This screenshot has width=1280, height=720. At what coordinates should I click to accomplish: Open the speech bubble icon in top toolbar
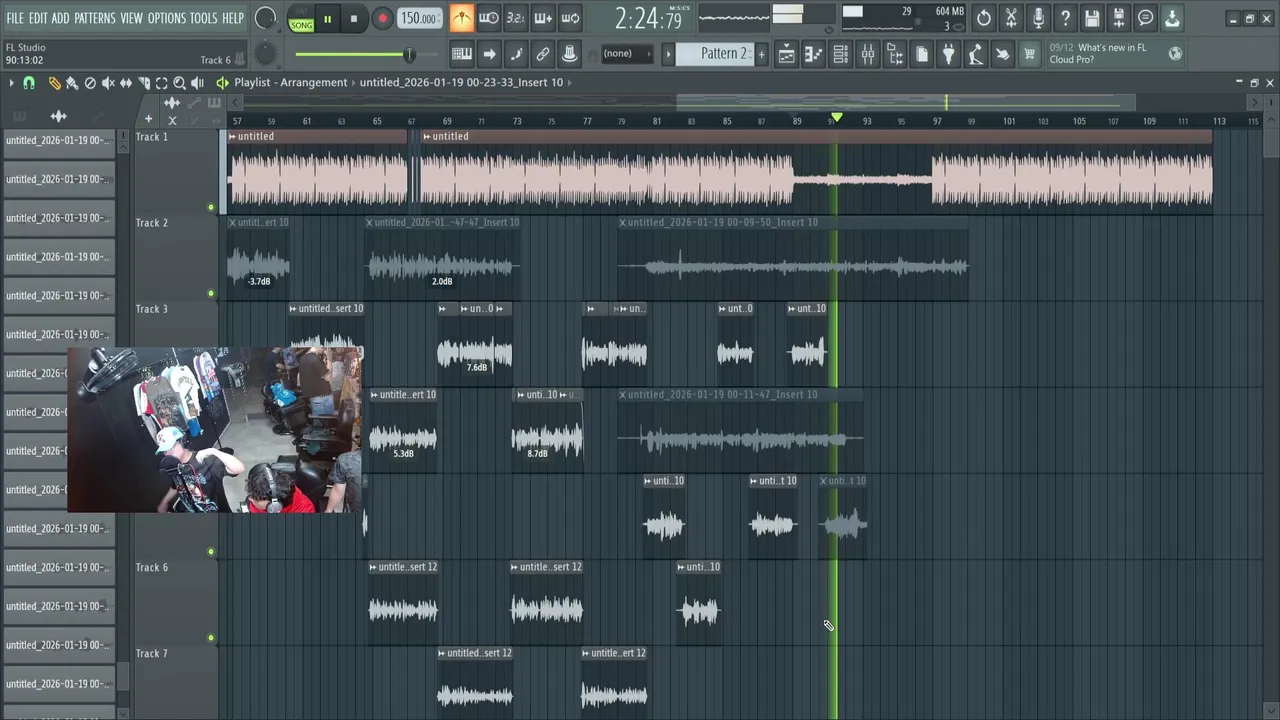(x=1146, y=18)
